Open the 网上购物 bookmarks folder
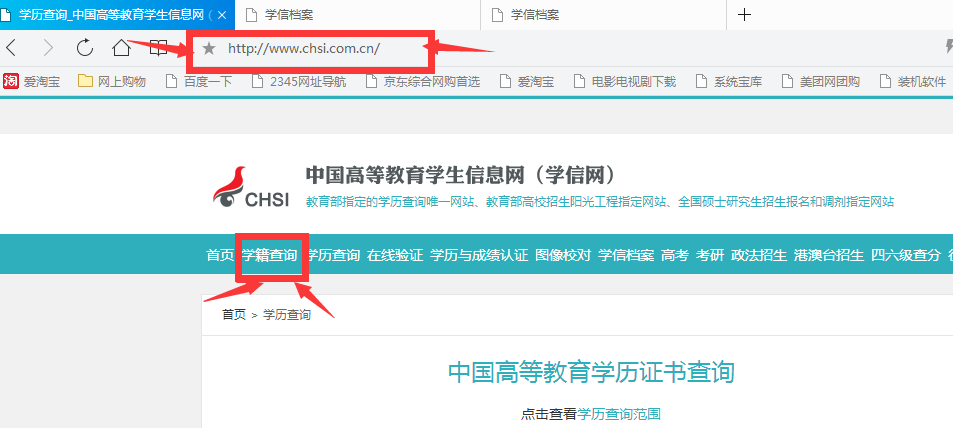This screenshot has width=953, height=428. click(112, 81)
